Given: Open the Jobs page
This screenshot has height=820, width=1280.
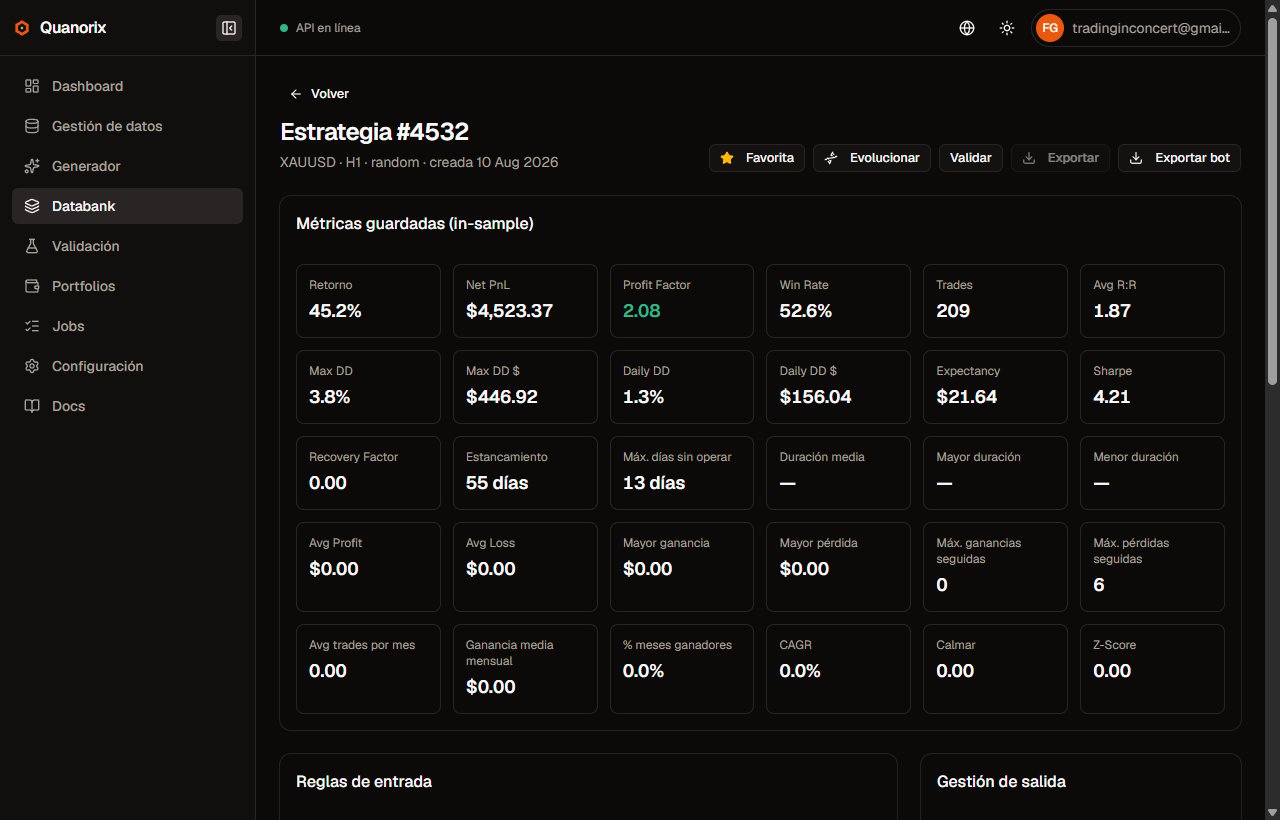Looking at the screenshot, I should click(127, 326).
